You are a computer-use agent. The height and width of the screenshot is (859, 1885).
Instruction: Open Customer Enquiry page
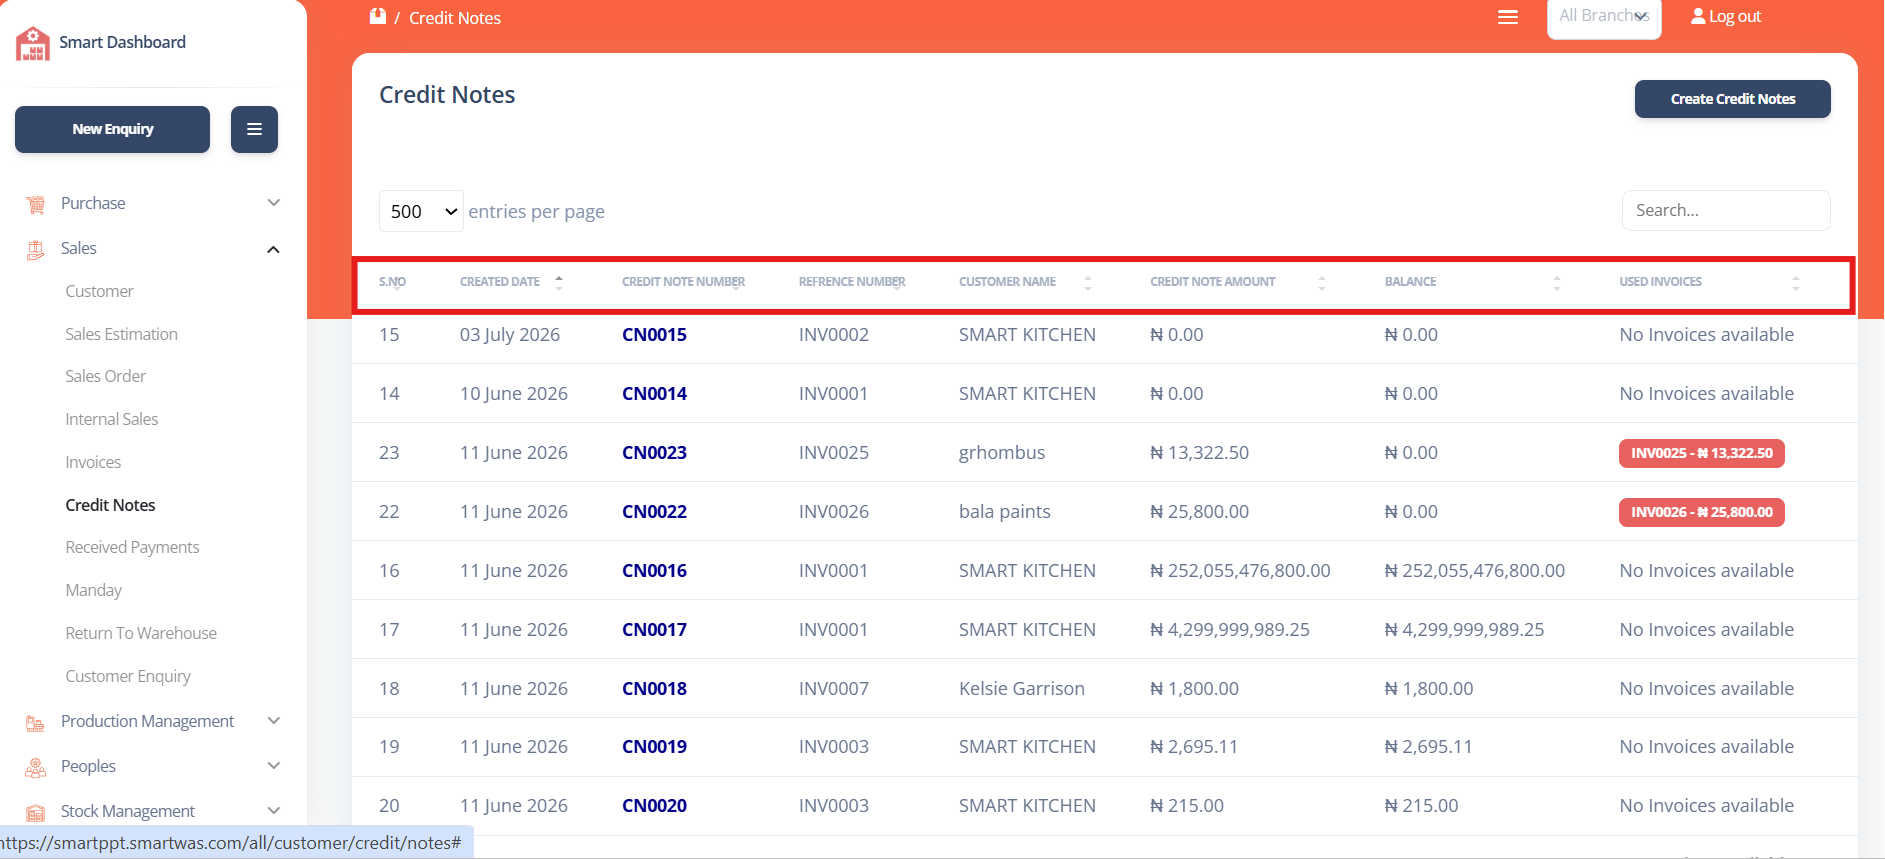(128, 676)
